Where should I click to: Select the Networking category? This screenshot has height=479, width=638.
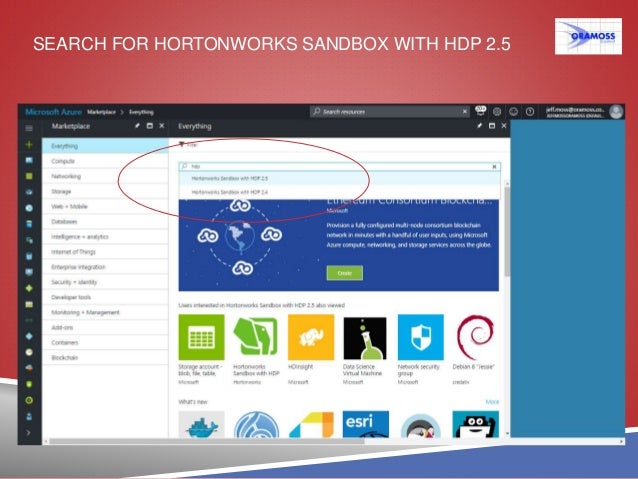105,176
